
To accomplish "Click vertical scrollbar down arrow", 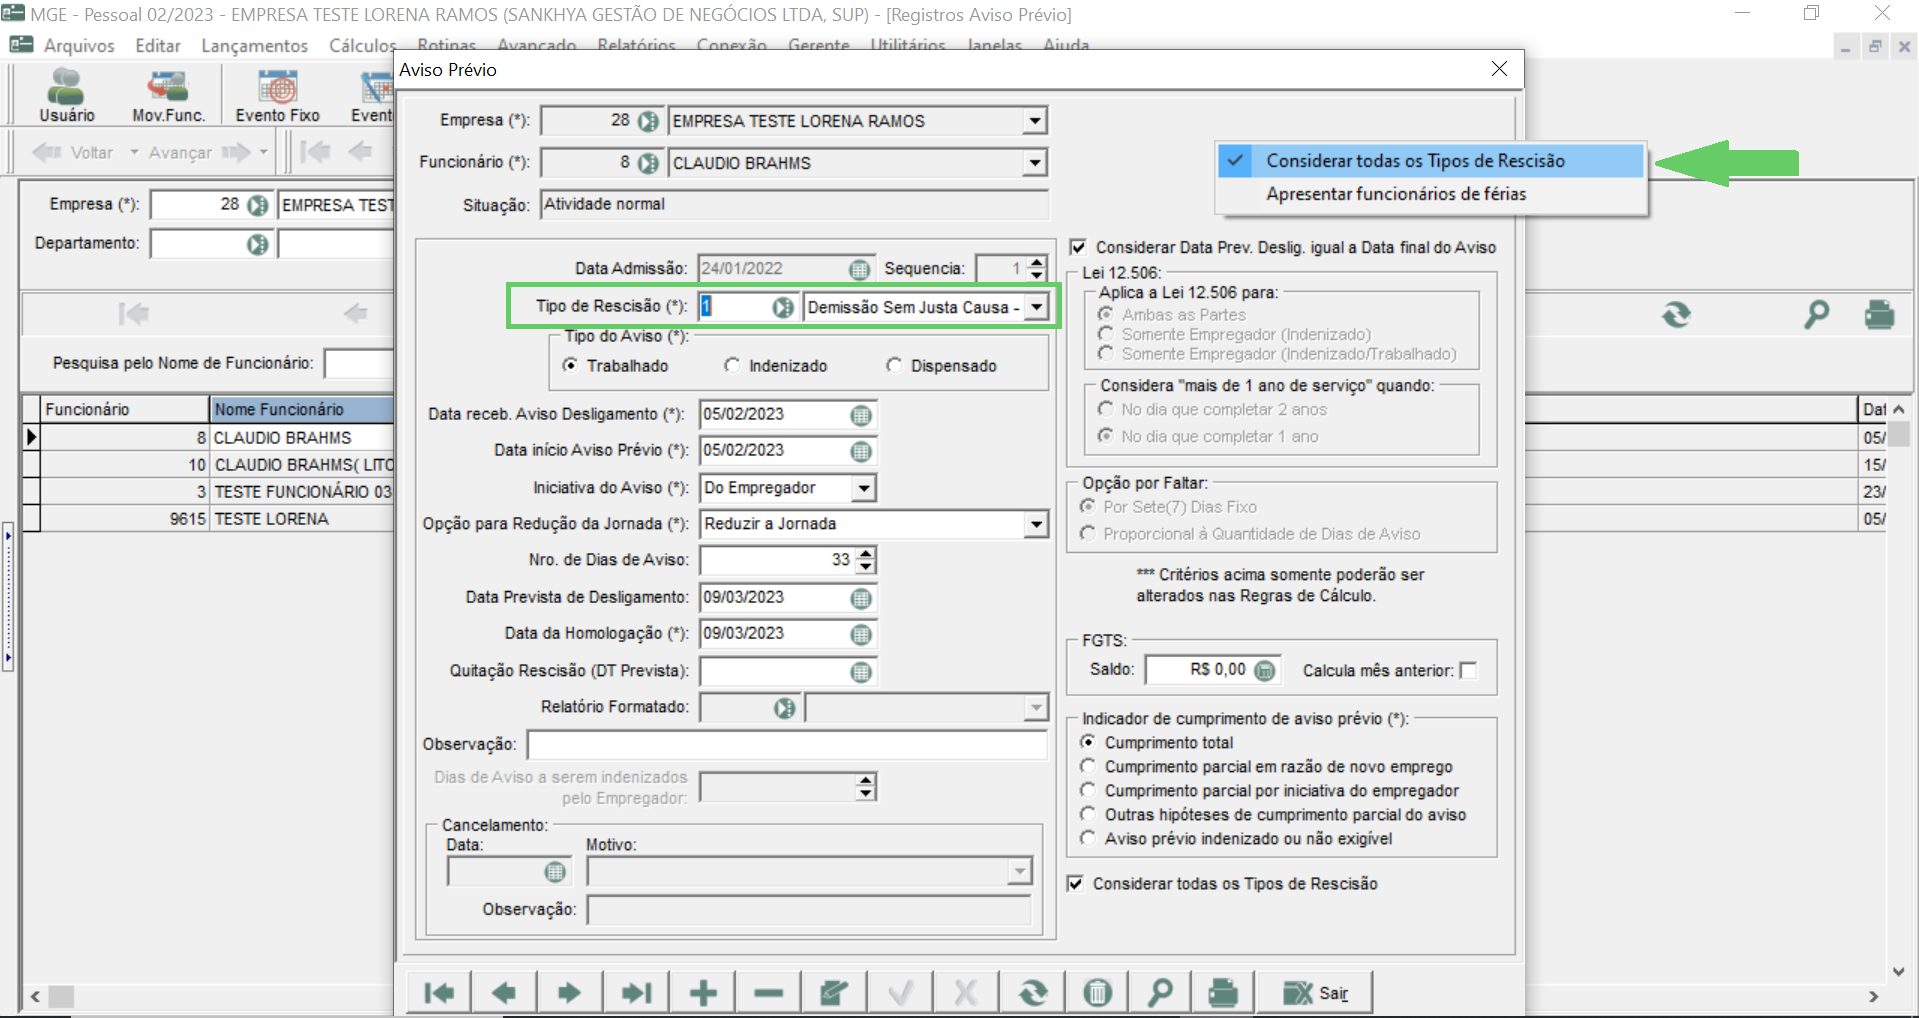I will (1898, 970).
